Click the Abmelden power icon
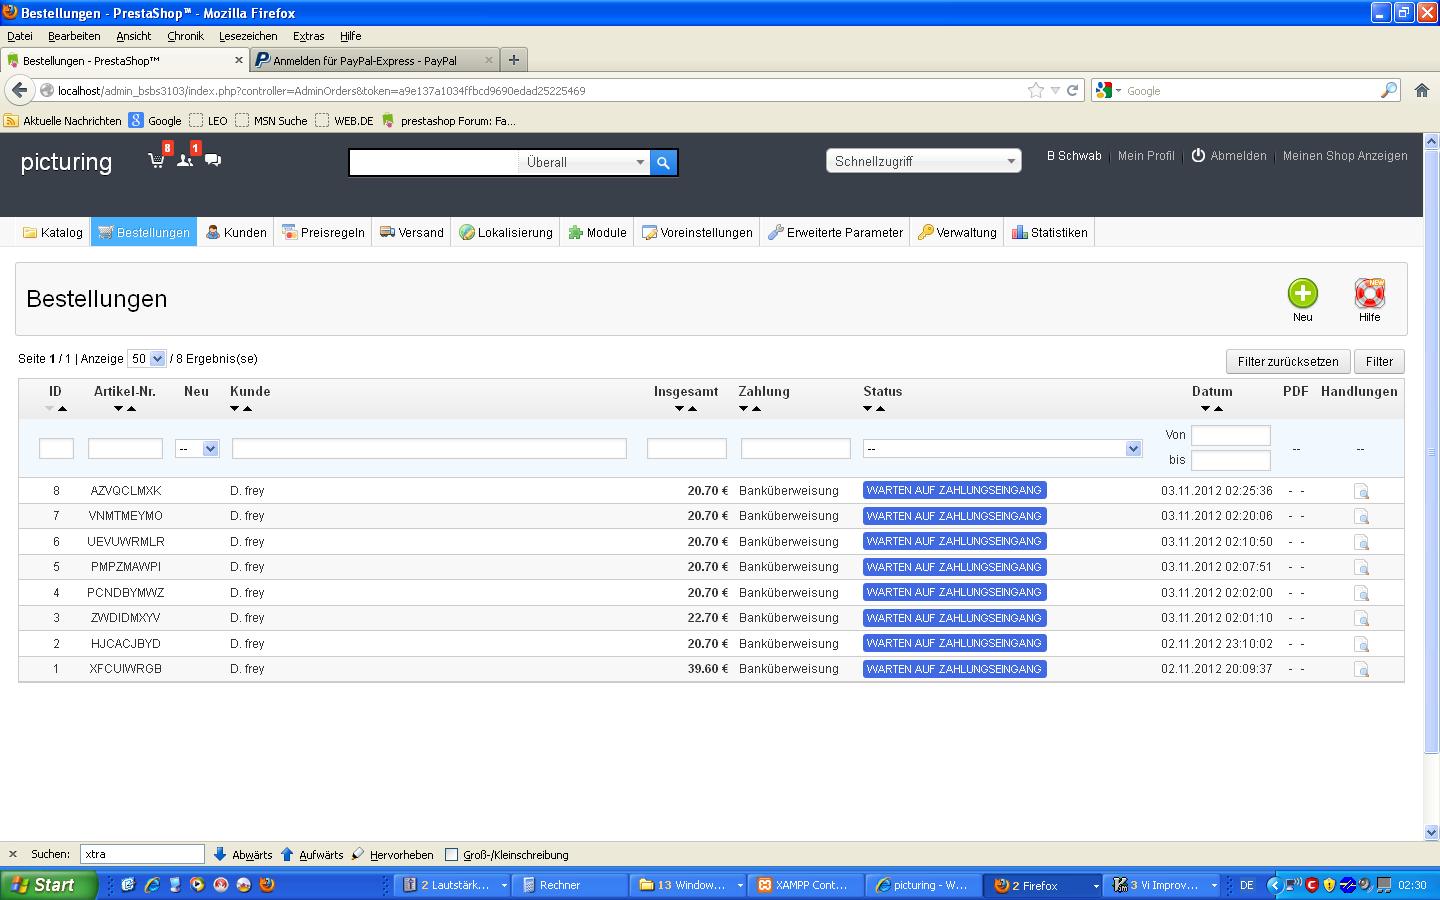Screen dimensions: 1440x900 [1198, 156]
